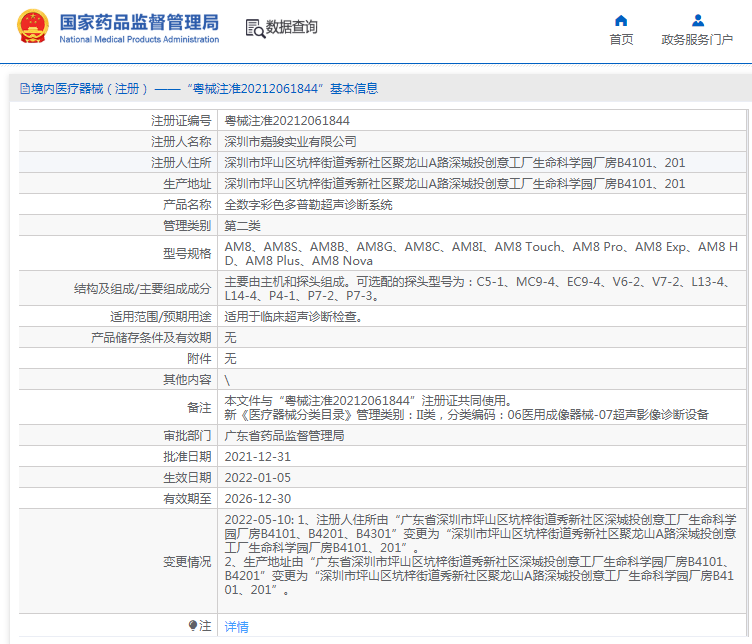This screenshot has width=752, height=644.
Task: Click the 批准日期 row label
Action: pyautogui.click(x=187, y=457)
